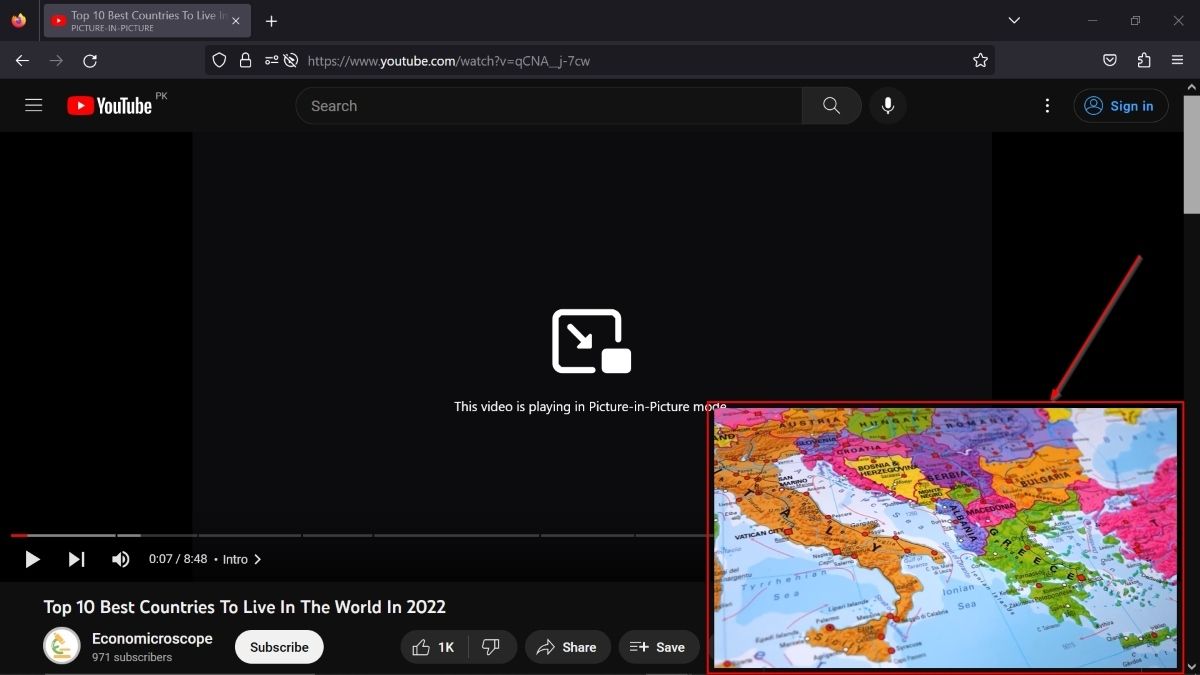Select the voice search microphone
Viewport: 1200px width, 675px height.
click(888, 105)
